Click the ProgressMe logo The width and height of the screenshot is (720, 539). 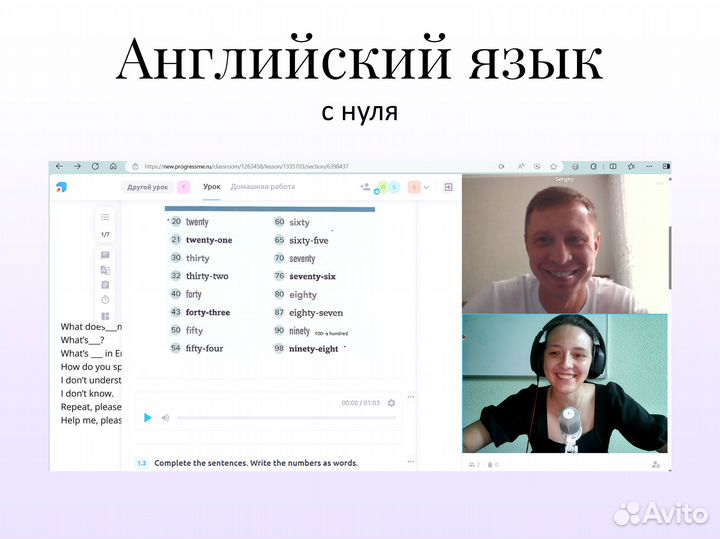coord(61,187)
